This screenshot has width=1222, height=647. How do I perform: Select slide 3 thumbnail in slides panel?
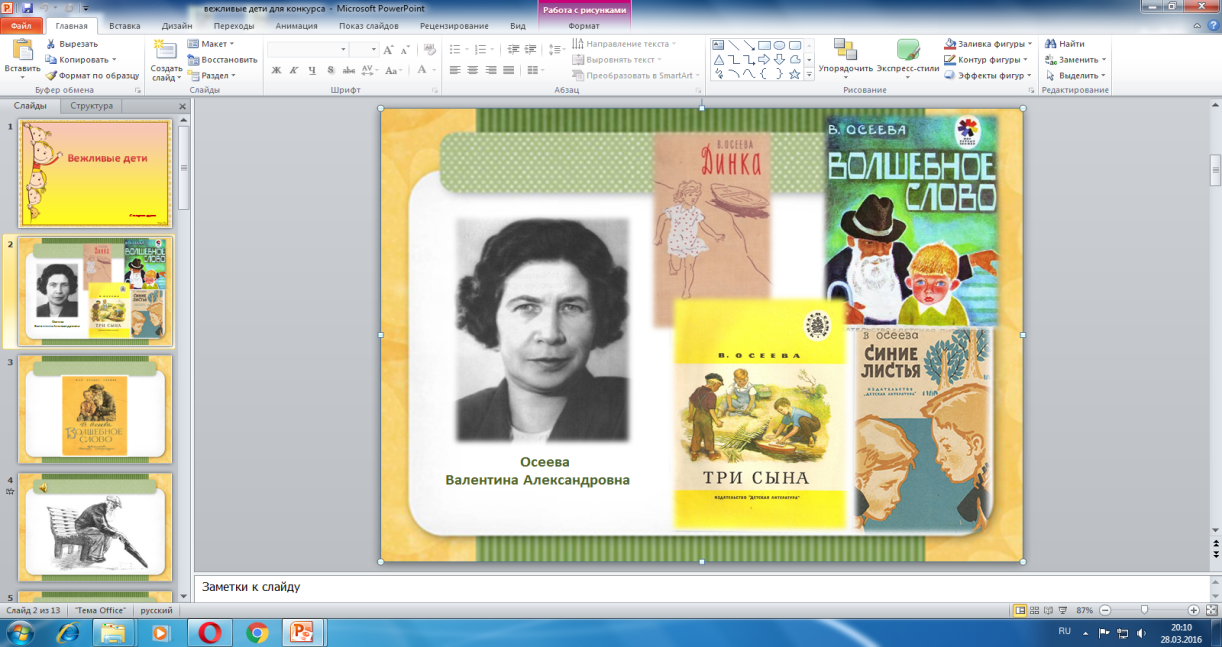[x=95, y=408]
